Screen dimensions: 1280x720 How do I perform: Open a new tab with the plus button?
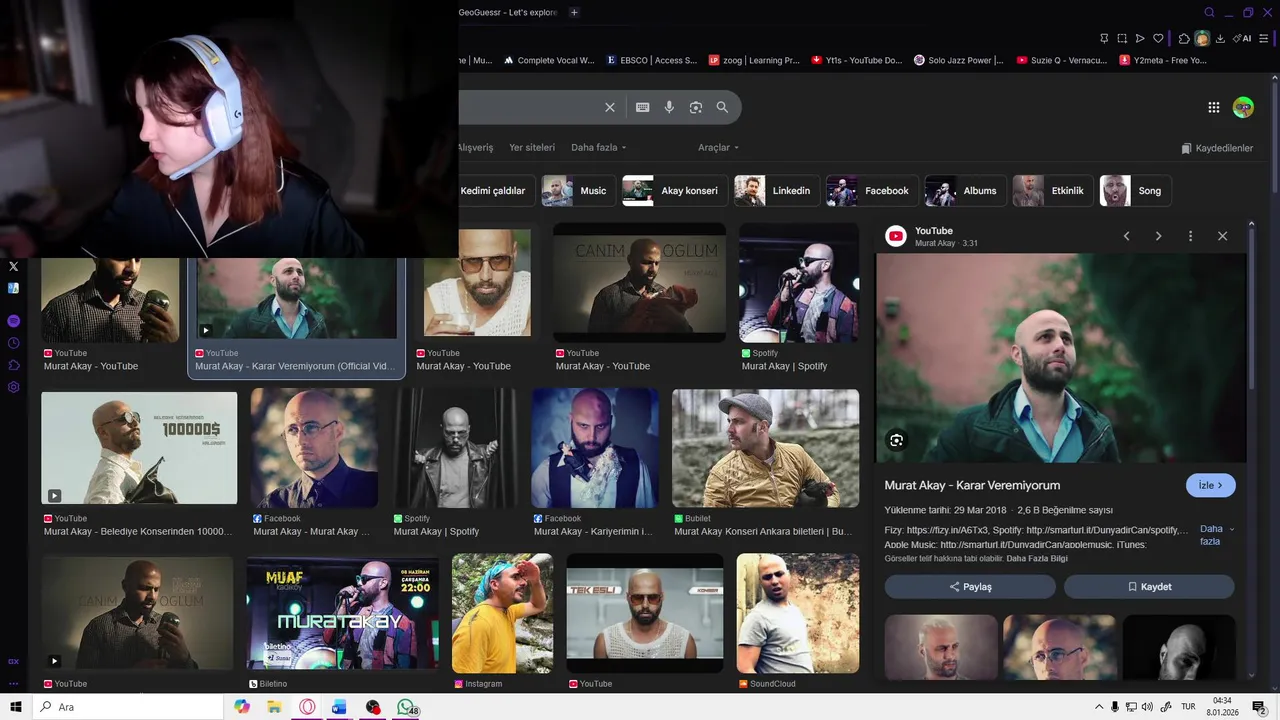coord(574,12)
